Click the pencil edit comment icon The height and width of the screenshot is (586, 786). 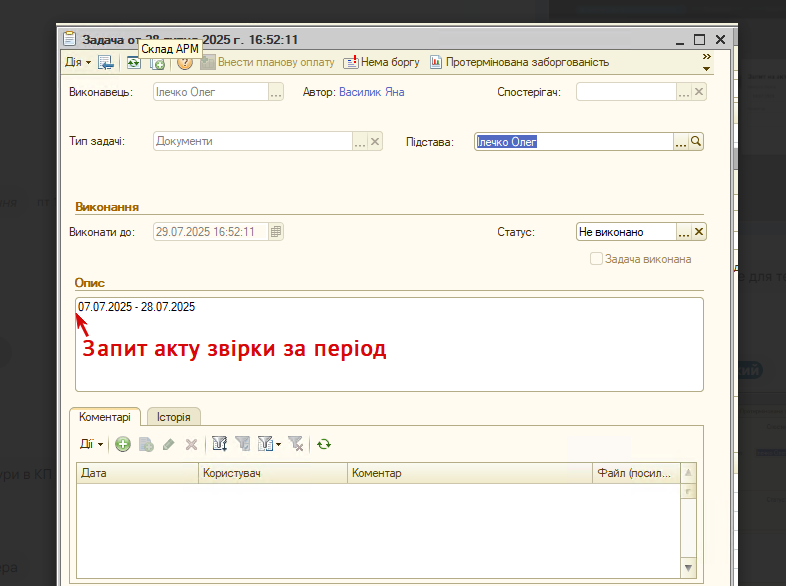(x=168, y=444)
